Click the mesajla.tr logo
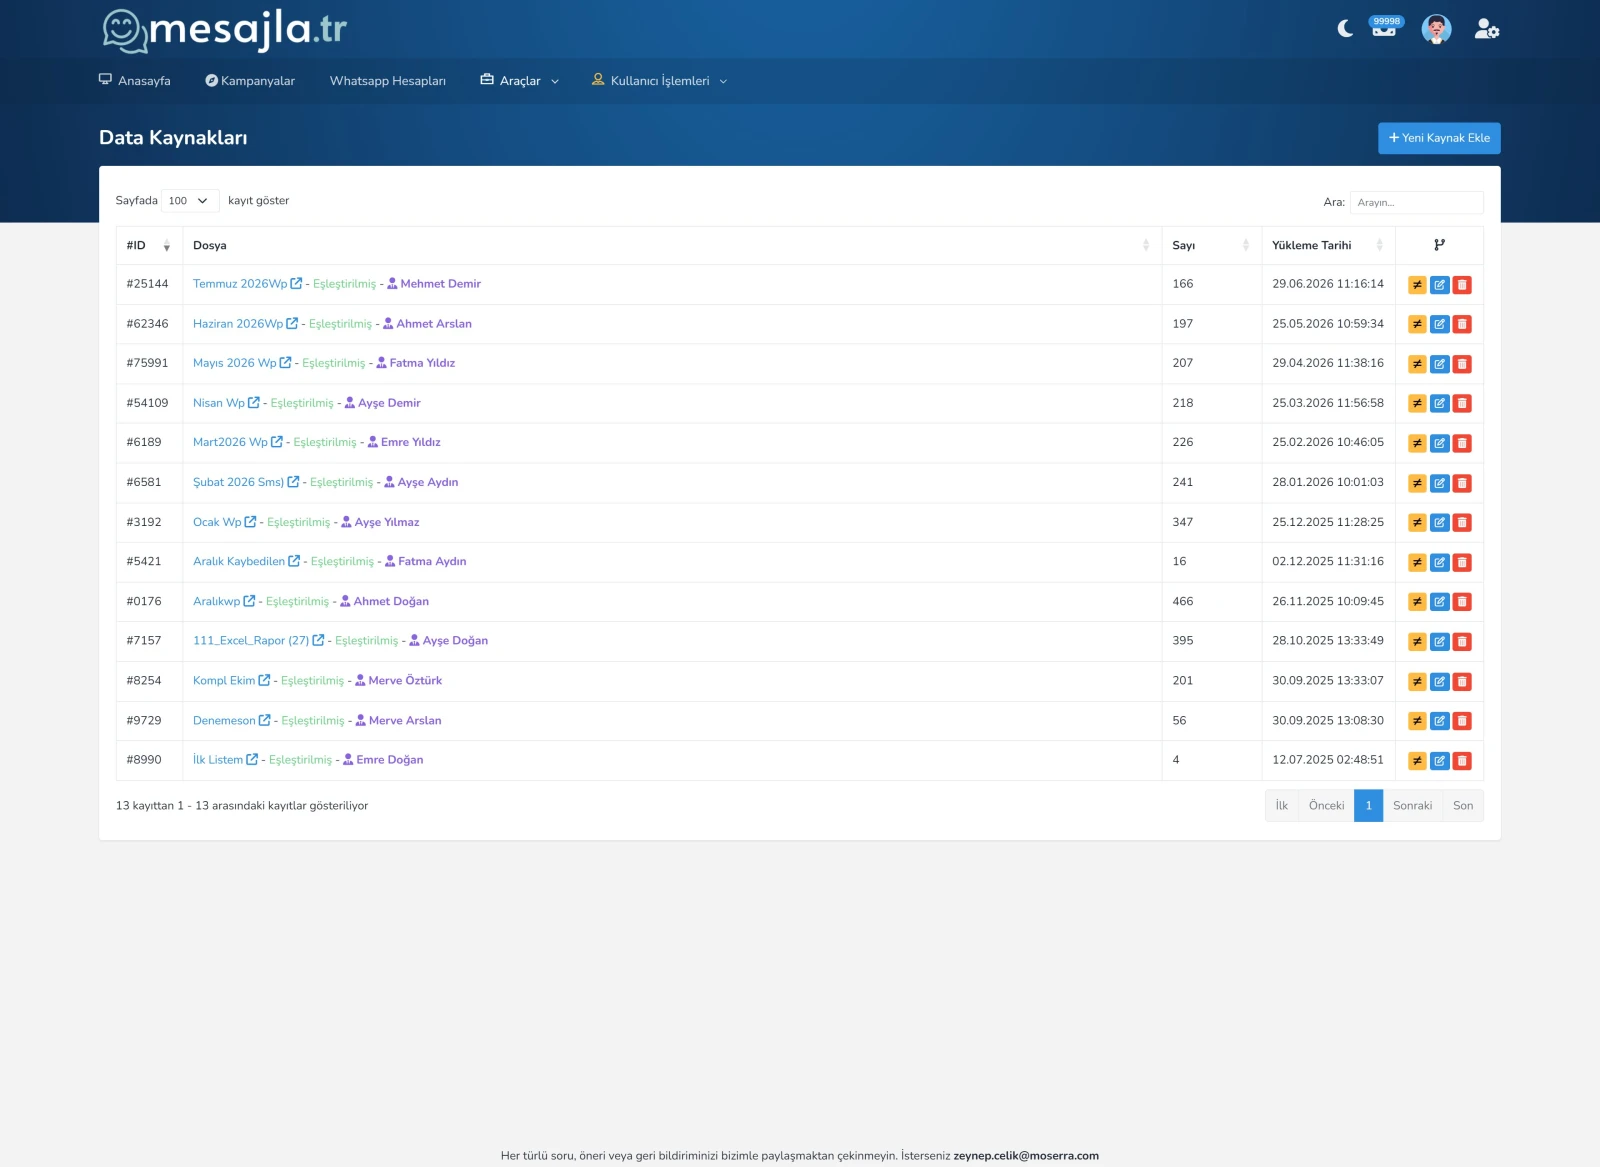This screenshot has height=1167, width=1600. click(x=224, y=30)
